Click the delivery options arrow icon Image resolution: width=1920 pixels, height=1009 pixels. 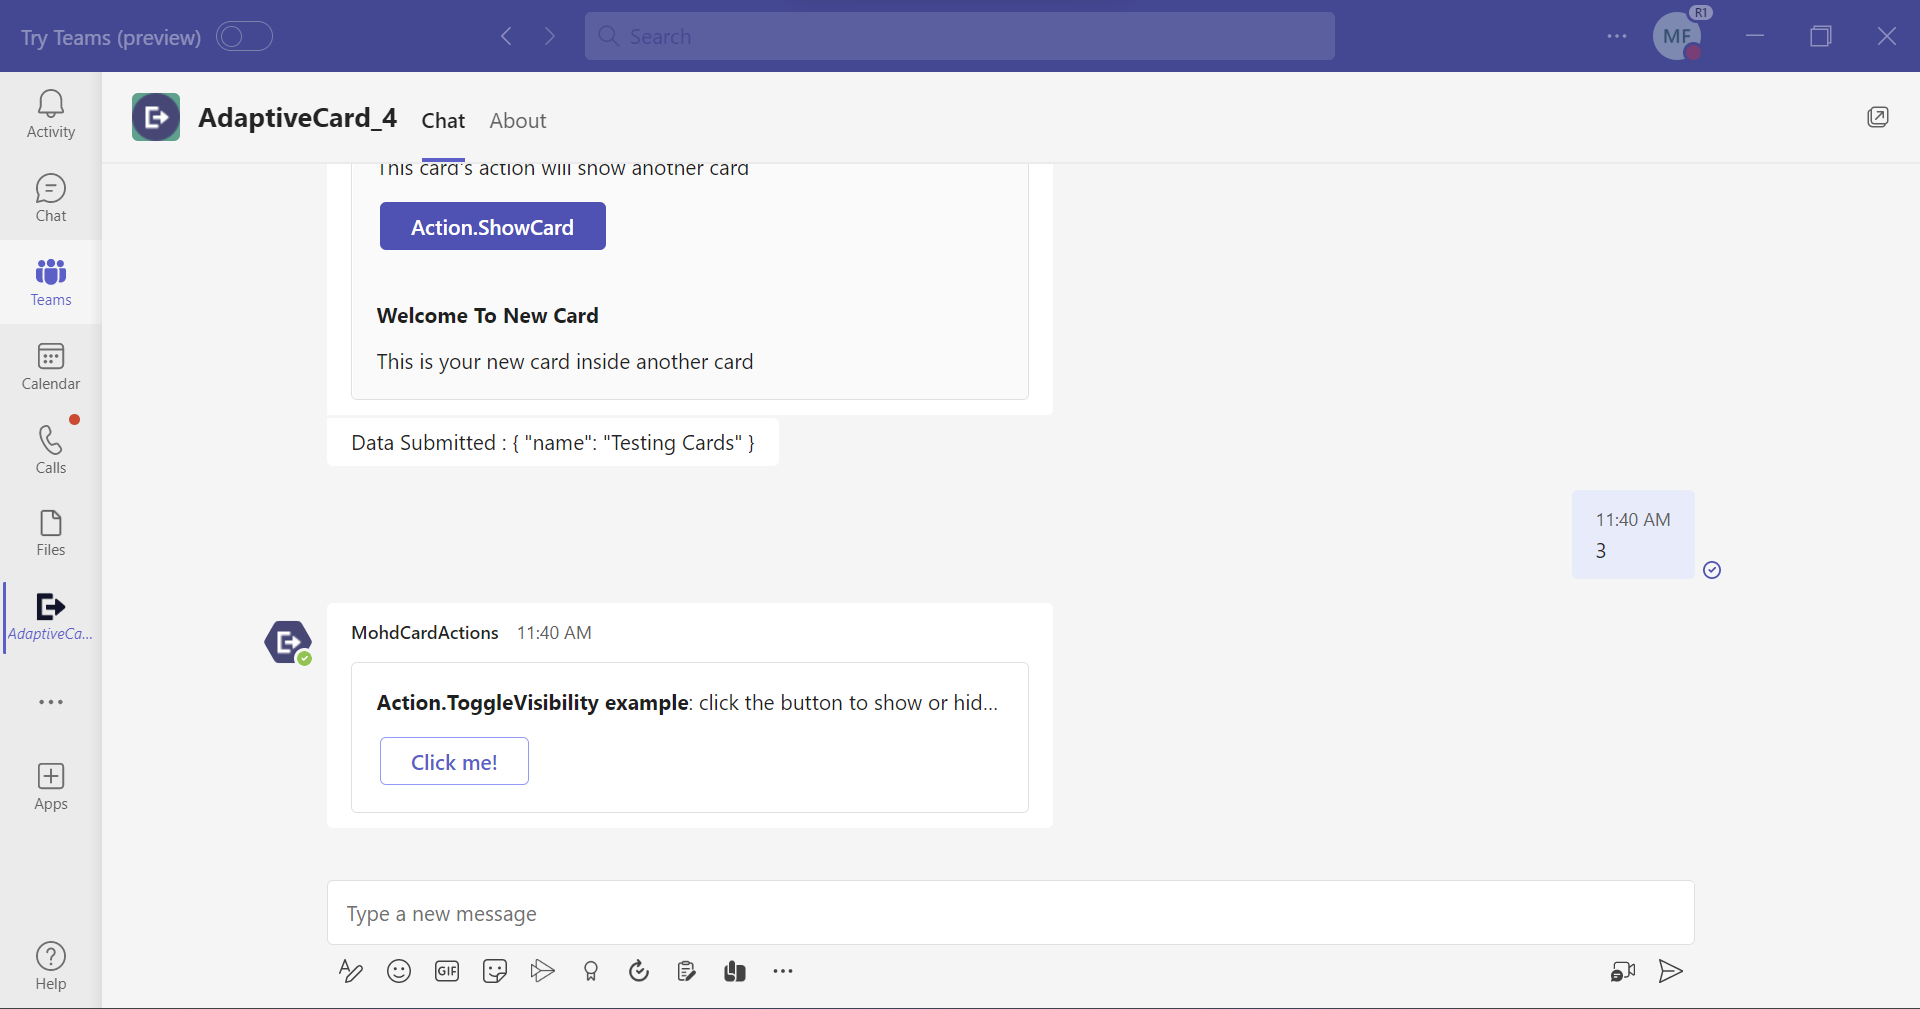click(543, 971)
